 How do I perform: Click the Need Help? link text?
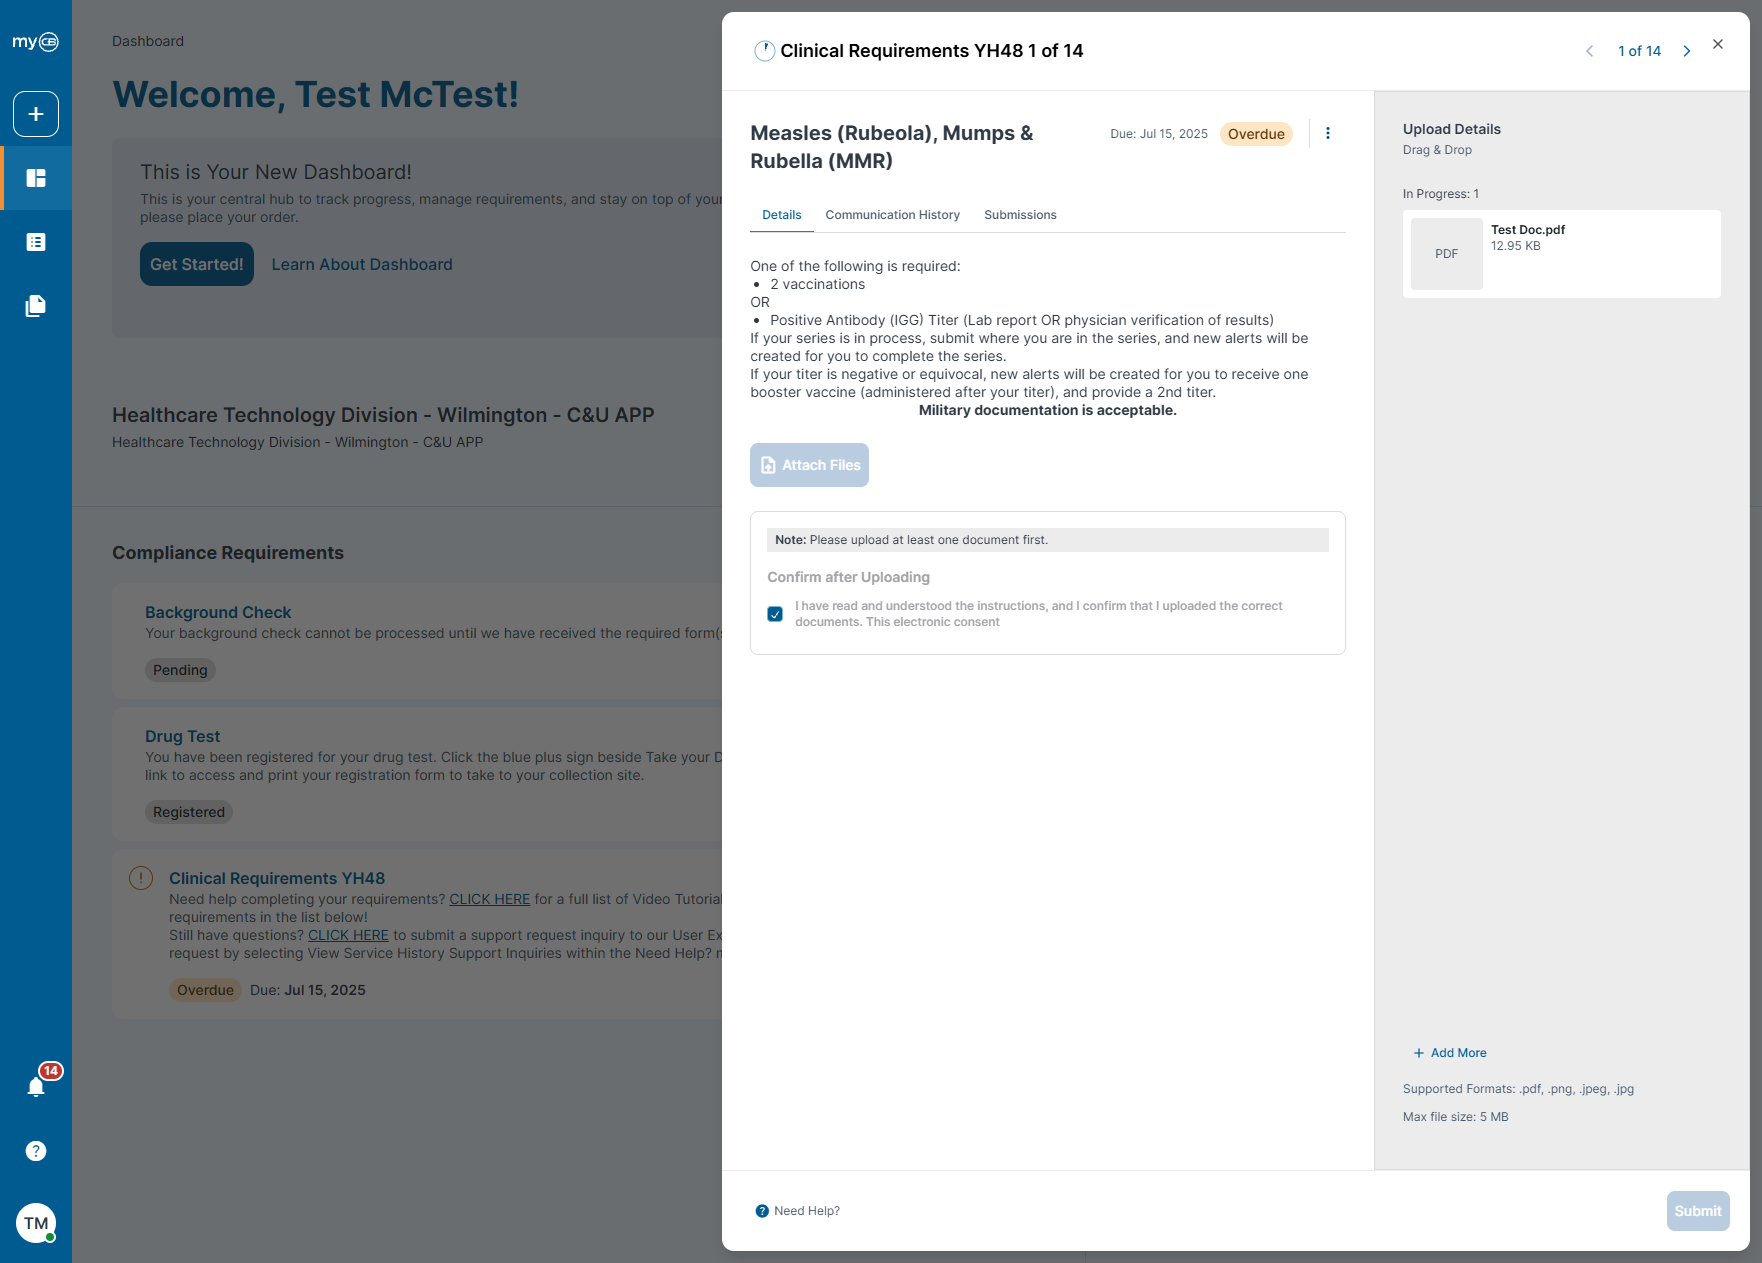807,1211
